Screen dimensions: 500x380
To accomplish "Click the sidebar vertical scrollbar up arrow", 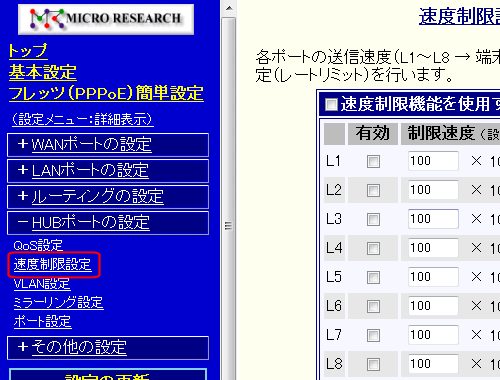I will [229, 8].
